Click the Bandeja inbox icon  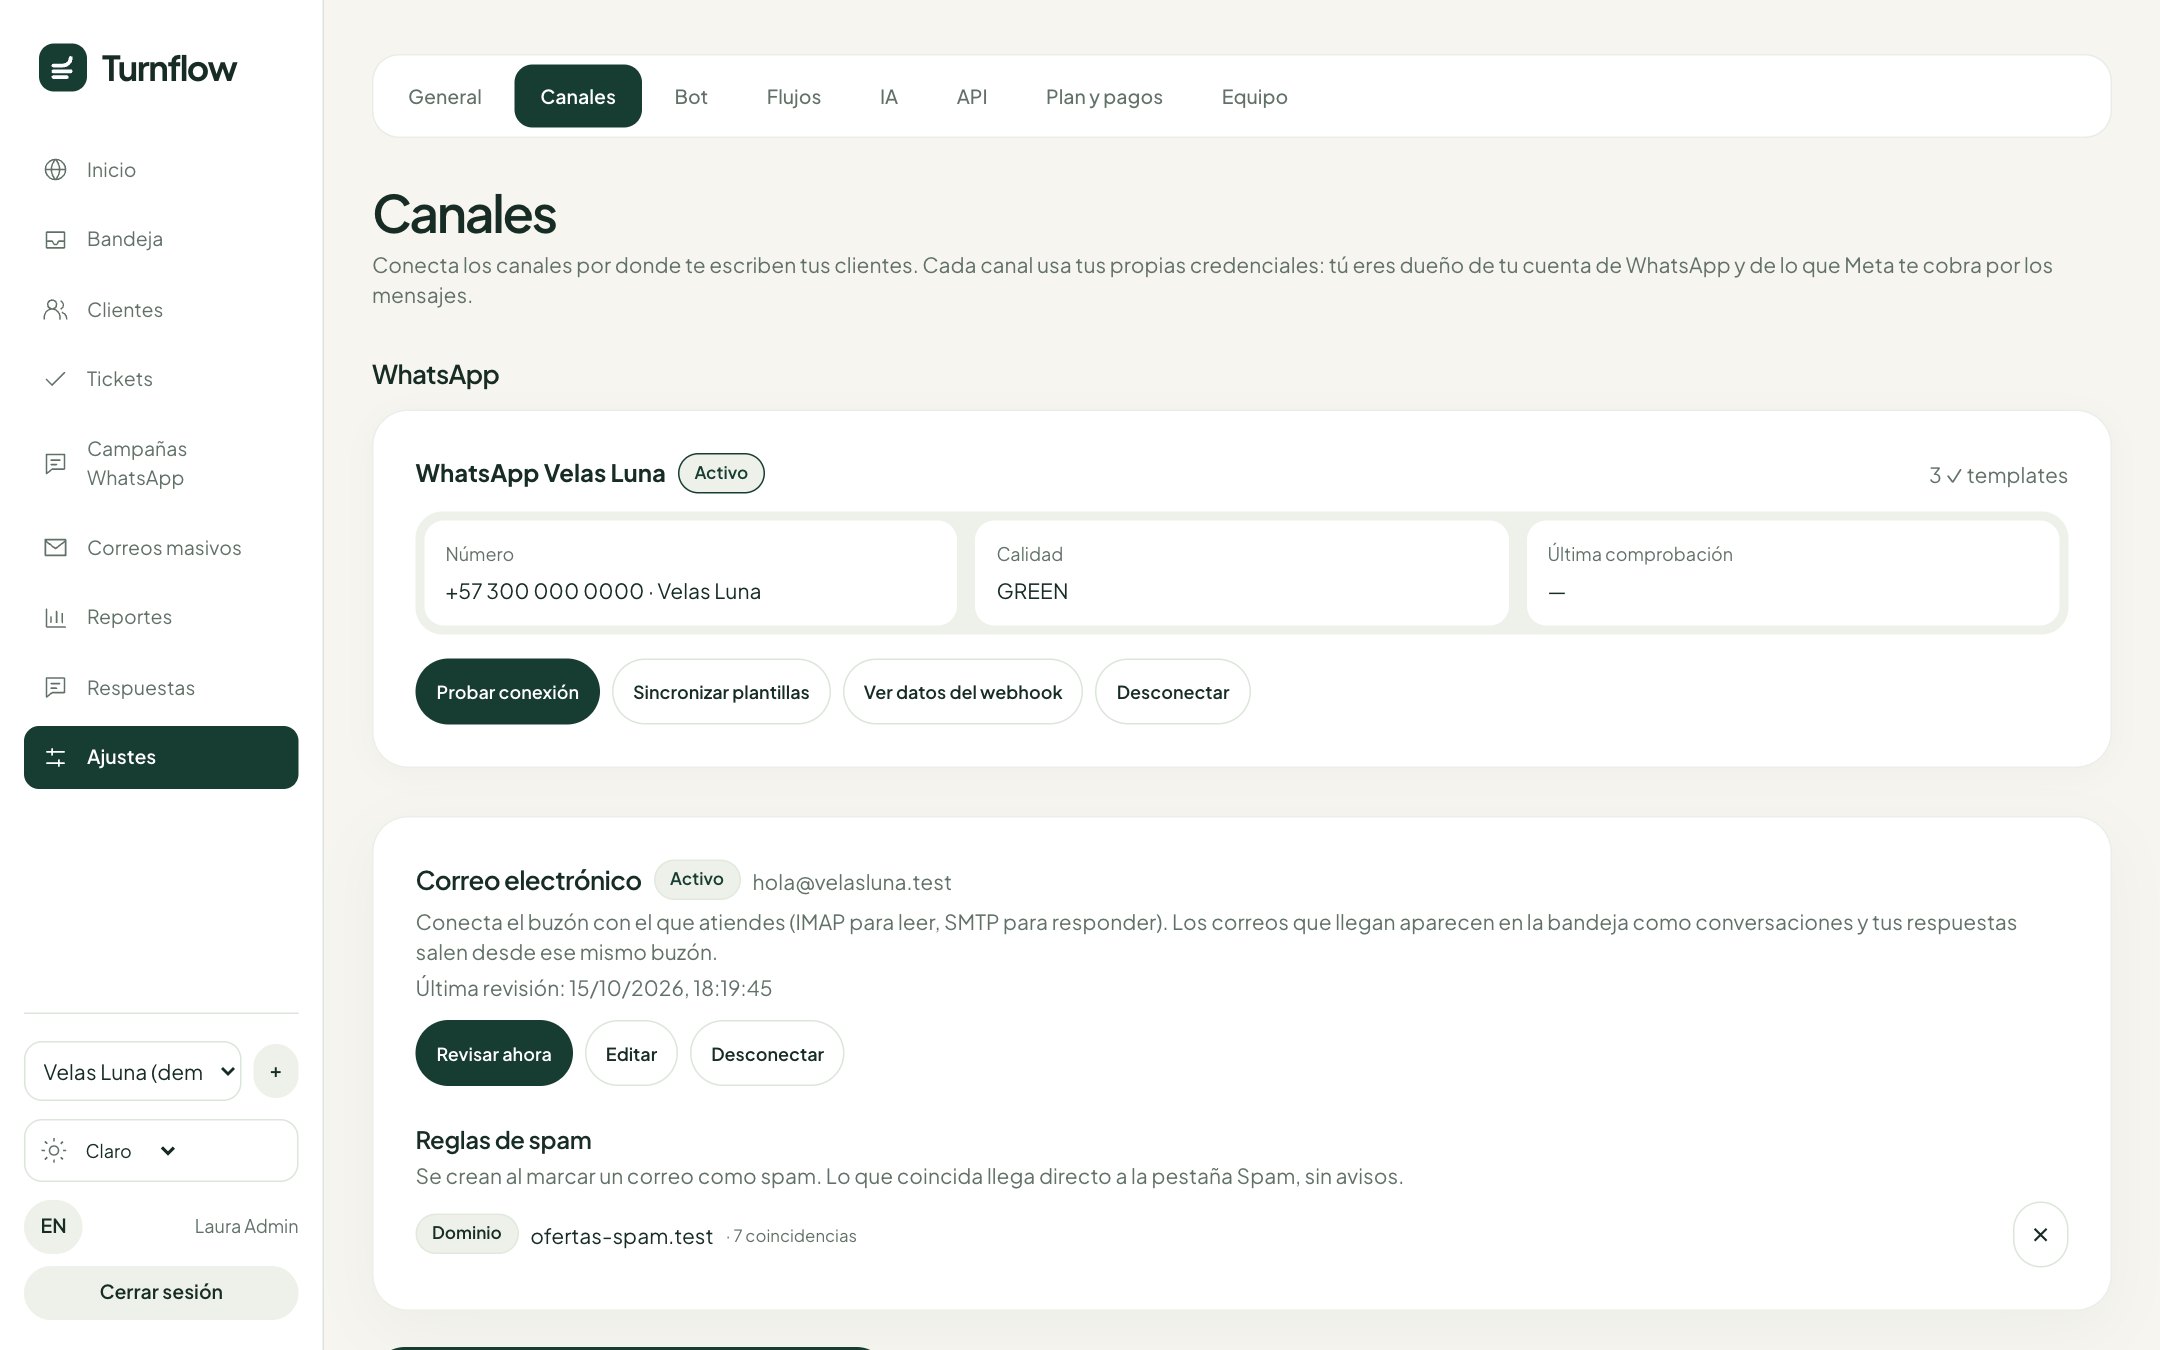click(56, 240)
